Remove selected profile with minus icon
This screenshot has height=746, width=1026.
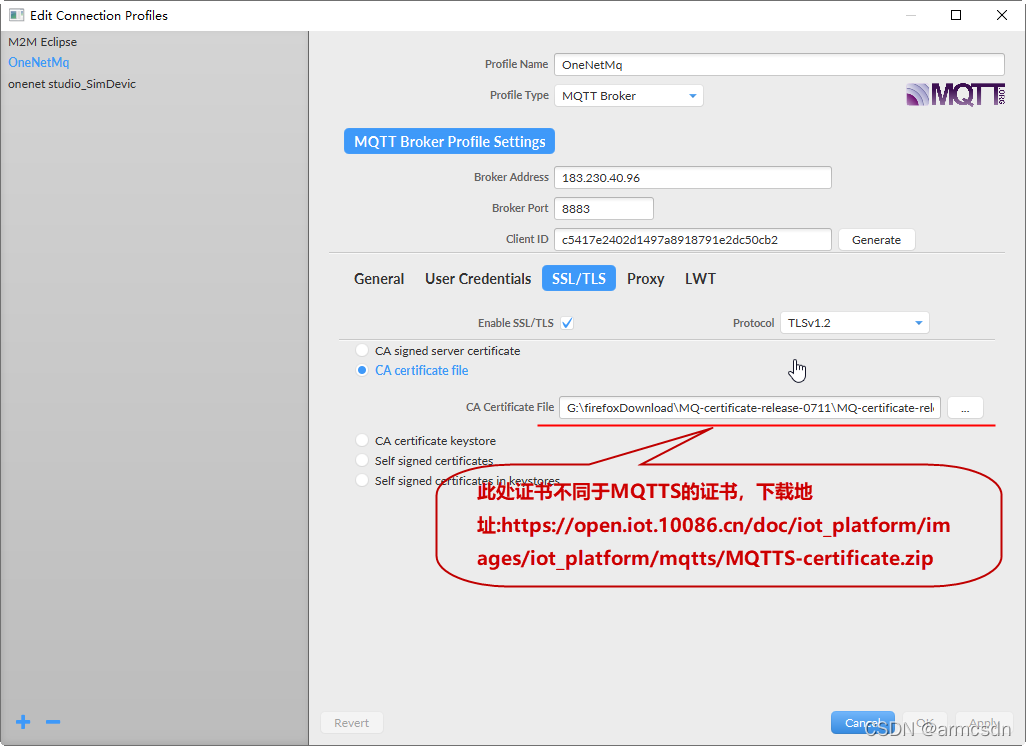coord(53,722)
